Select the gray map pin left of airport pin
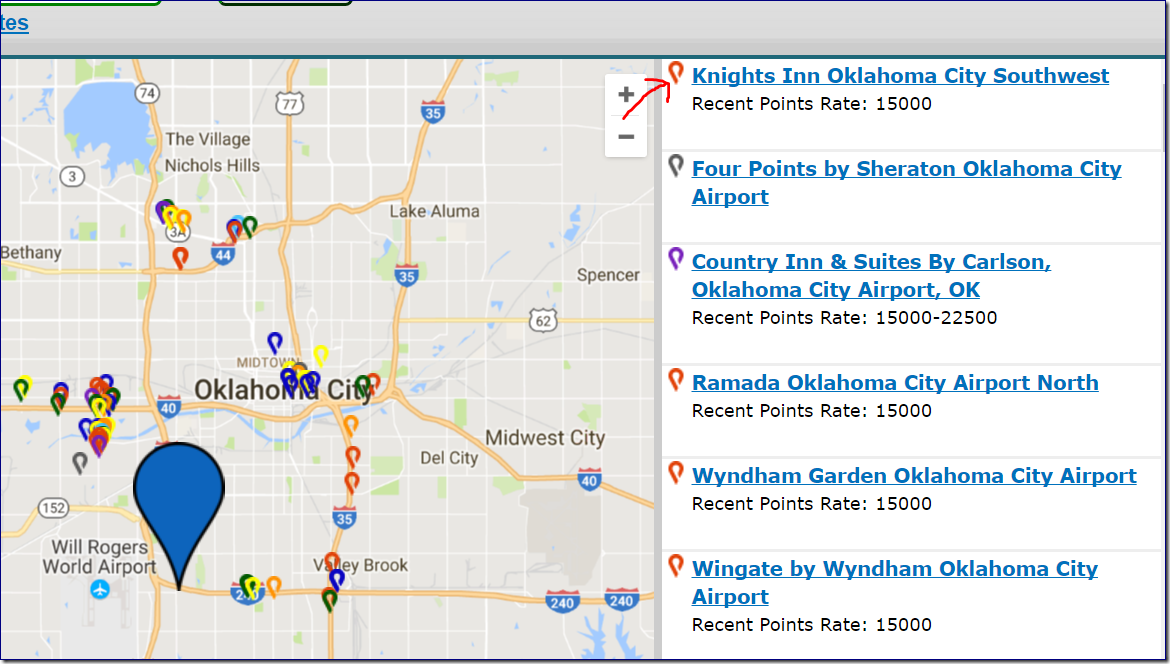The width and height of the screenshot is (1170, 664). coord(80,461)
